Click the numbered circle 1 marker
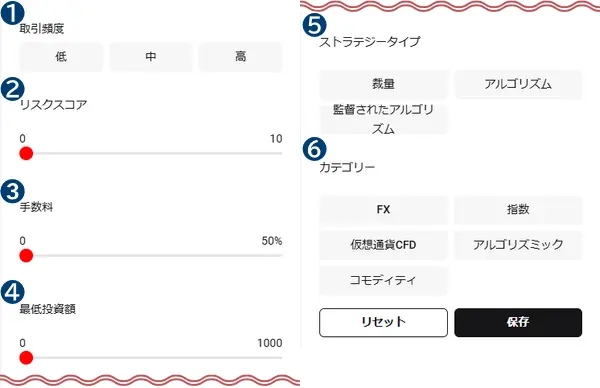The image size is (600, 388). pos(13,13)
